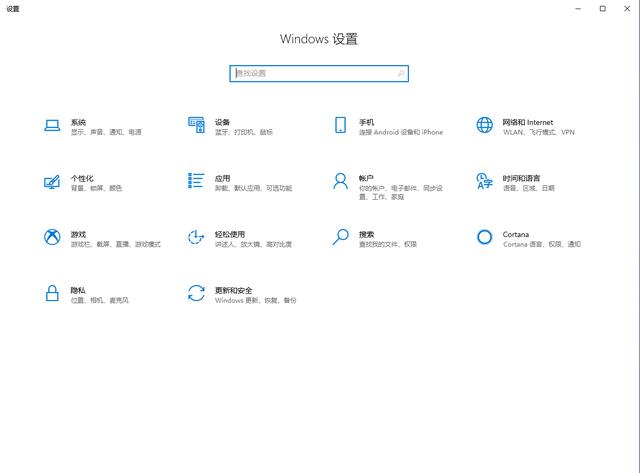Click the 应用 title text
Viewport: 640px width, 473px height.
(x=222, y=178)
